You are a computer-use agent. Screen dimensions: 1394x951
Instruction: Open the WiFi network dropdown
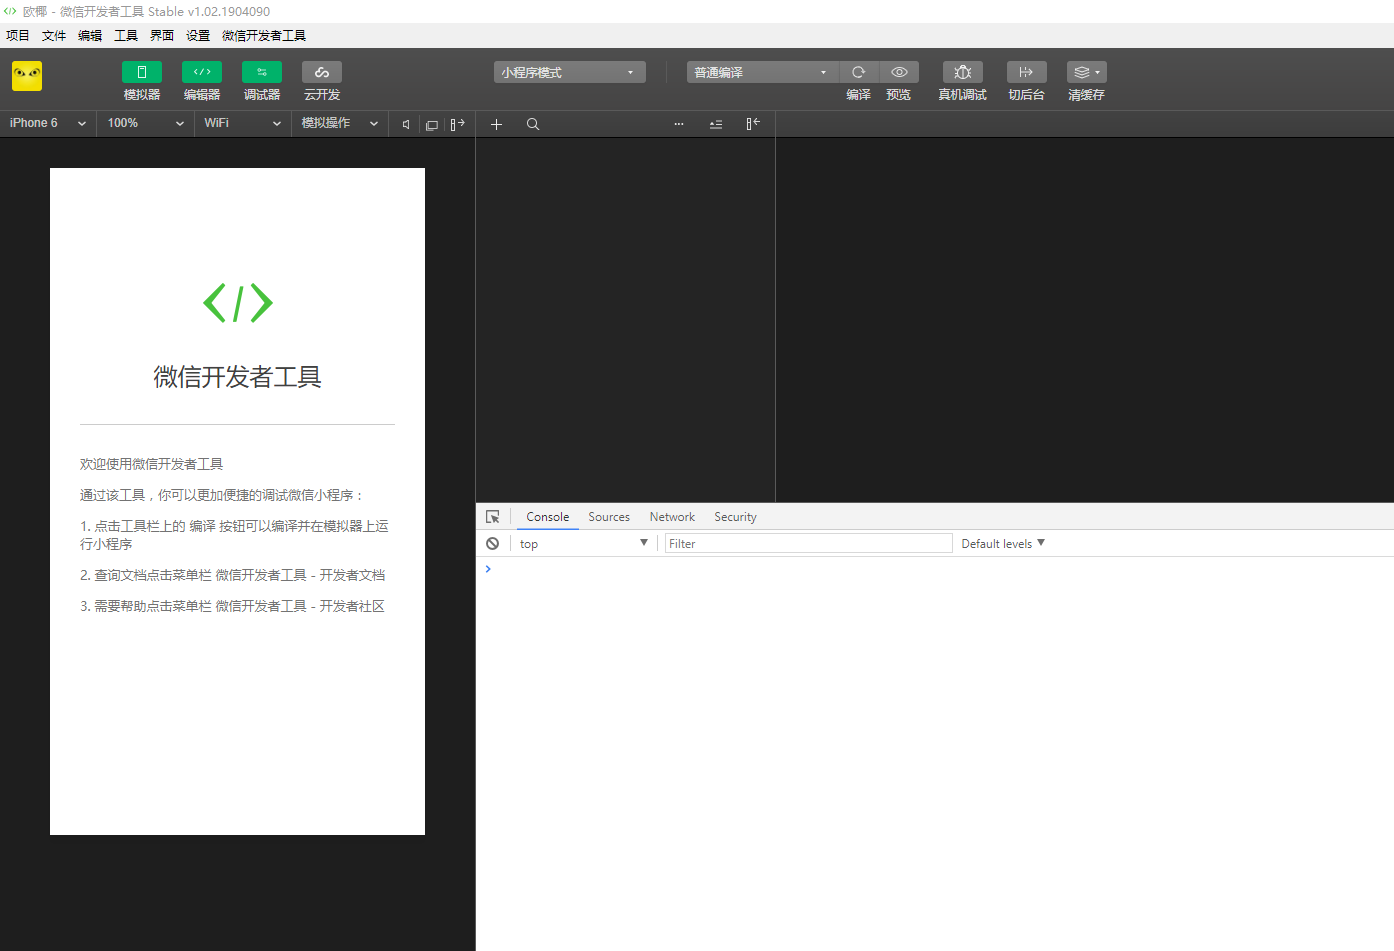pos(242,123)
